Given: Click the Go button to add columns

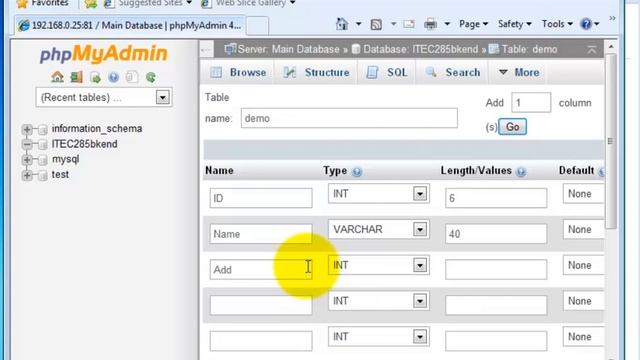Looking at the screenshot, I should 513,127.
